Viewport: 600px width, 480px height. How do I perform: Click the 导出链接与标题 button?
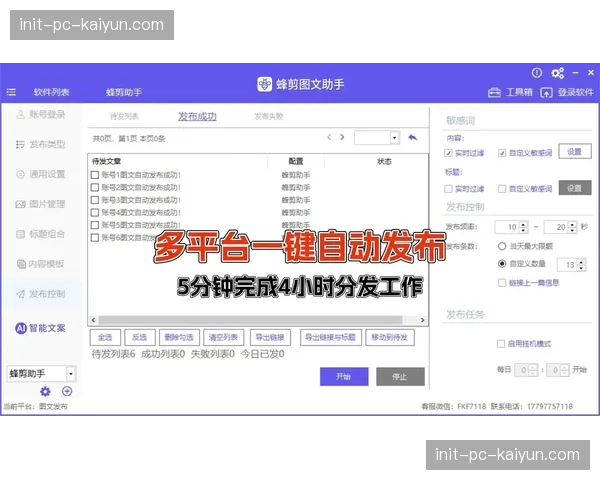coord(331,337)
